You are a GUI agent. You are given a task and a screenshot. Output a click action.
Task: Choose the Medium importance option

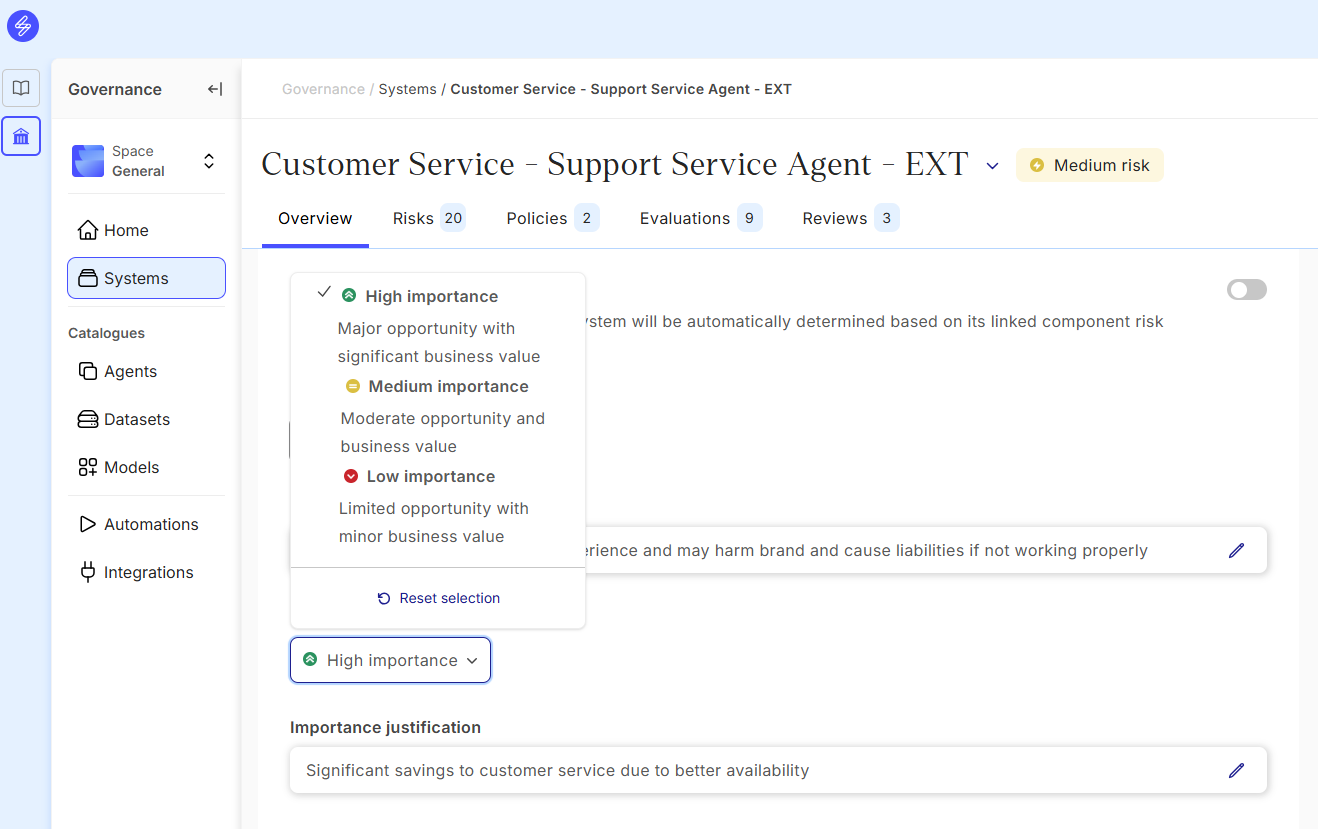tap(447, 387)
